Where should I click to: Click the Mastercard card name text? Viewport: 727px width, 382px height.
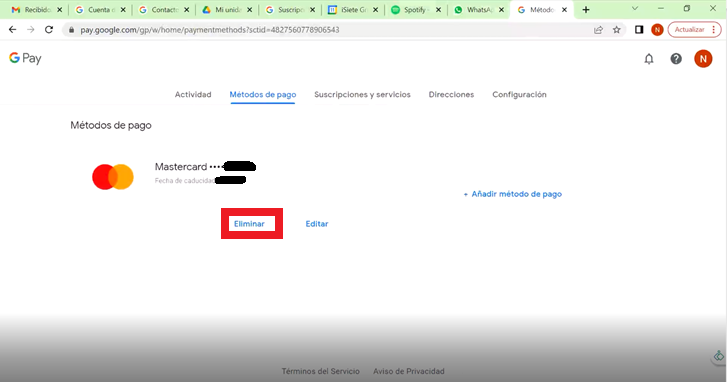181,167
